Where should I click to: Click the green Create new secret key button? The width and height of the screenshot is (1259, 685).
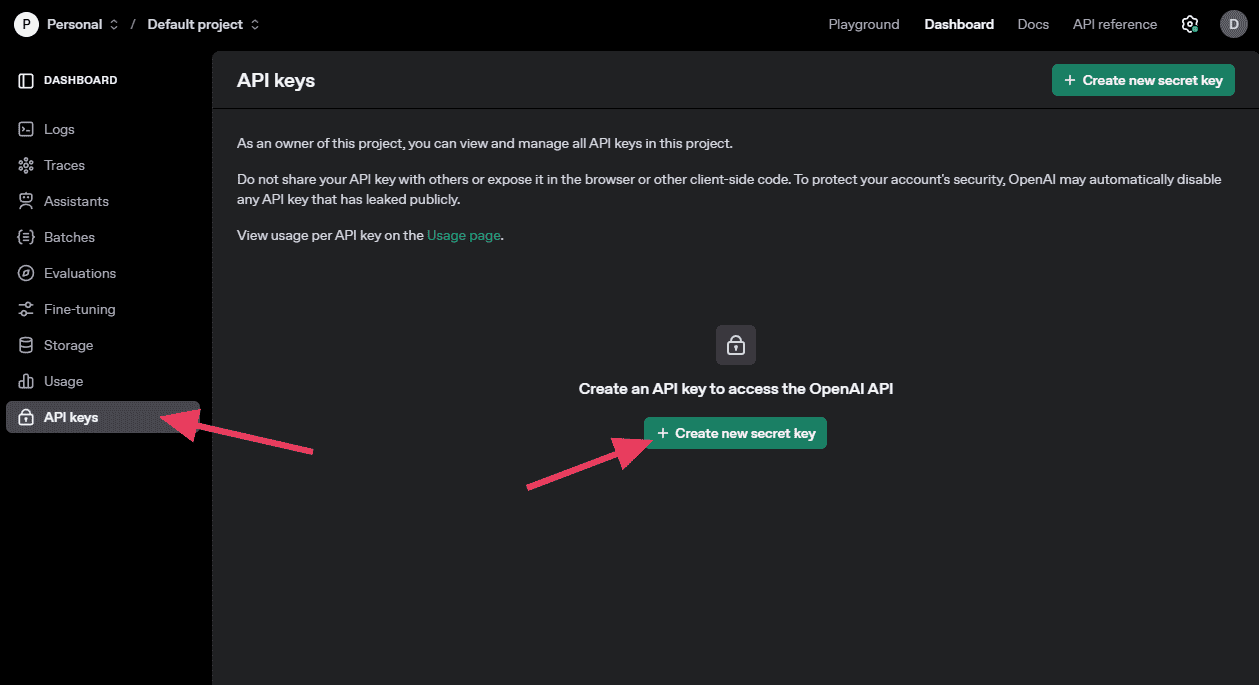[735, 432]
